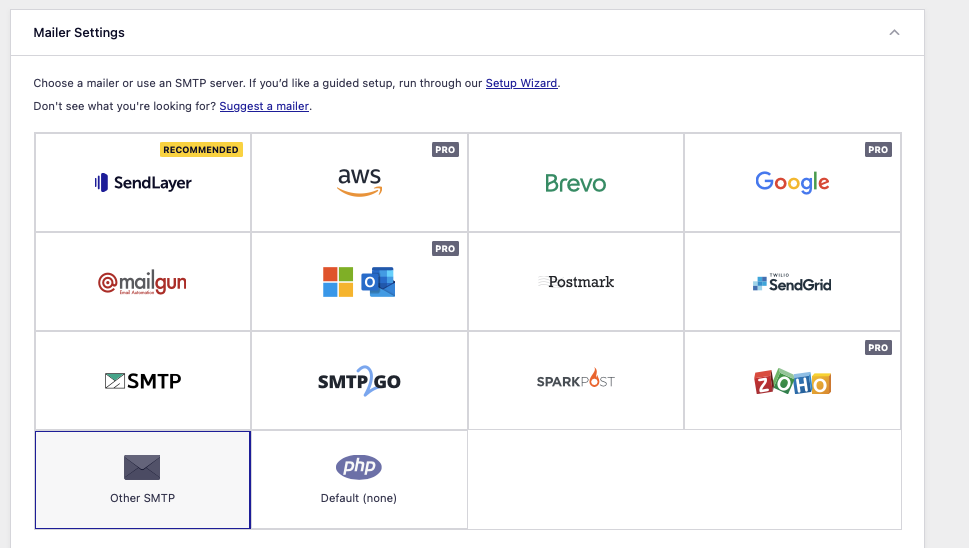Image resolution: width=969 pixels, height=548 pixels.
Task: Select the SMTP2GO mailer logo
Action: (x=359, y=381)
